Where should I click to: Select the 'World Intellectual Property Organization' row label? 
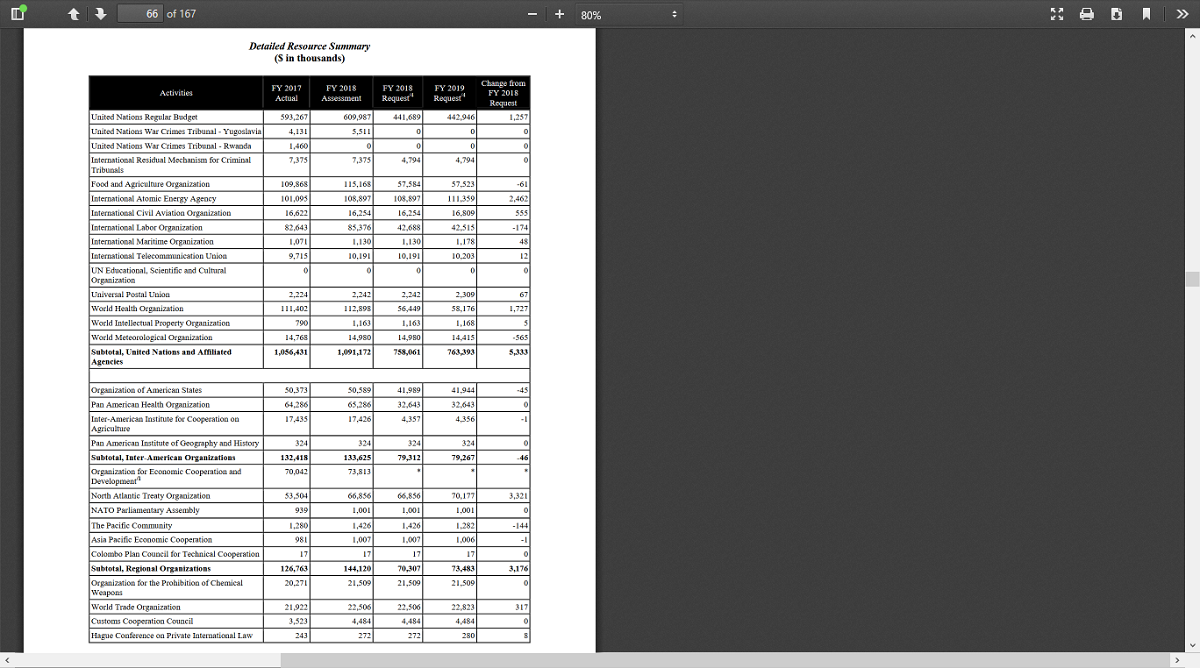160,323
